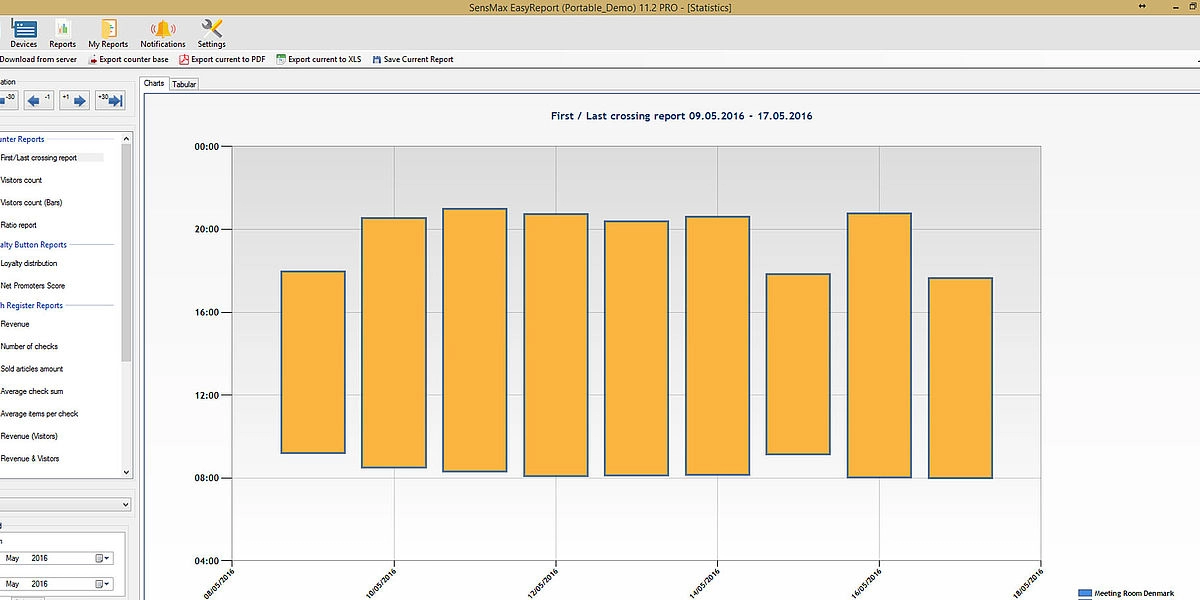Screen dimensions: 1200x600
Task: Step forward one day with +1 arrow
Action: 74,100
